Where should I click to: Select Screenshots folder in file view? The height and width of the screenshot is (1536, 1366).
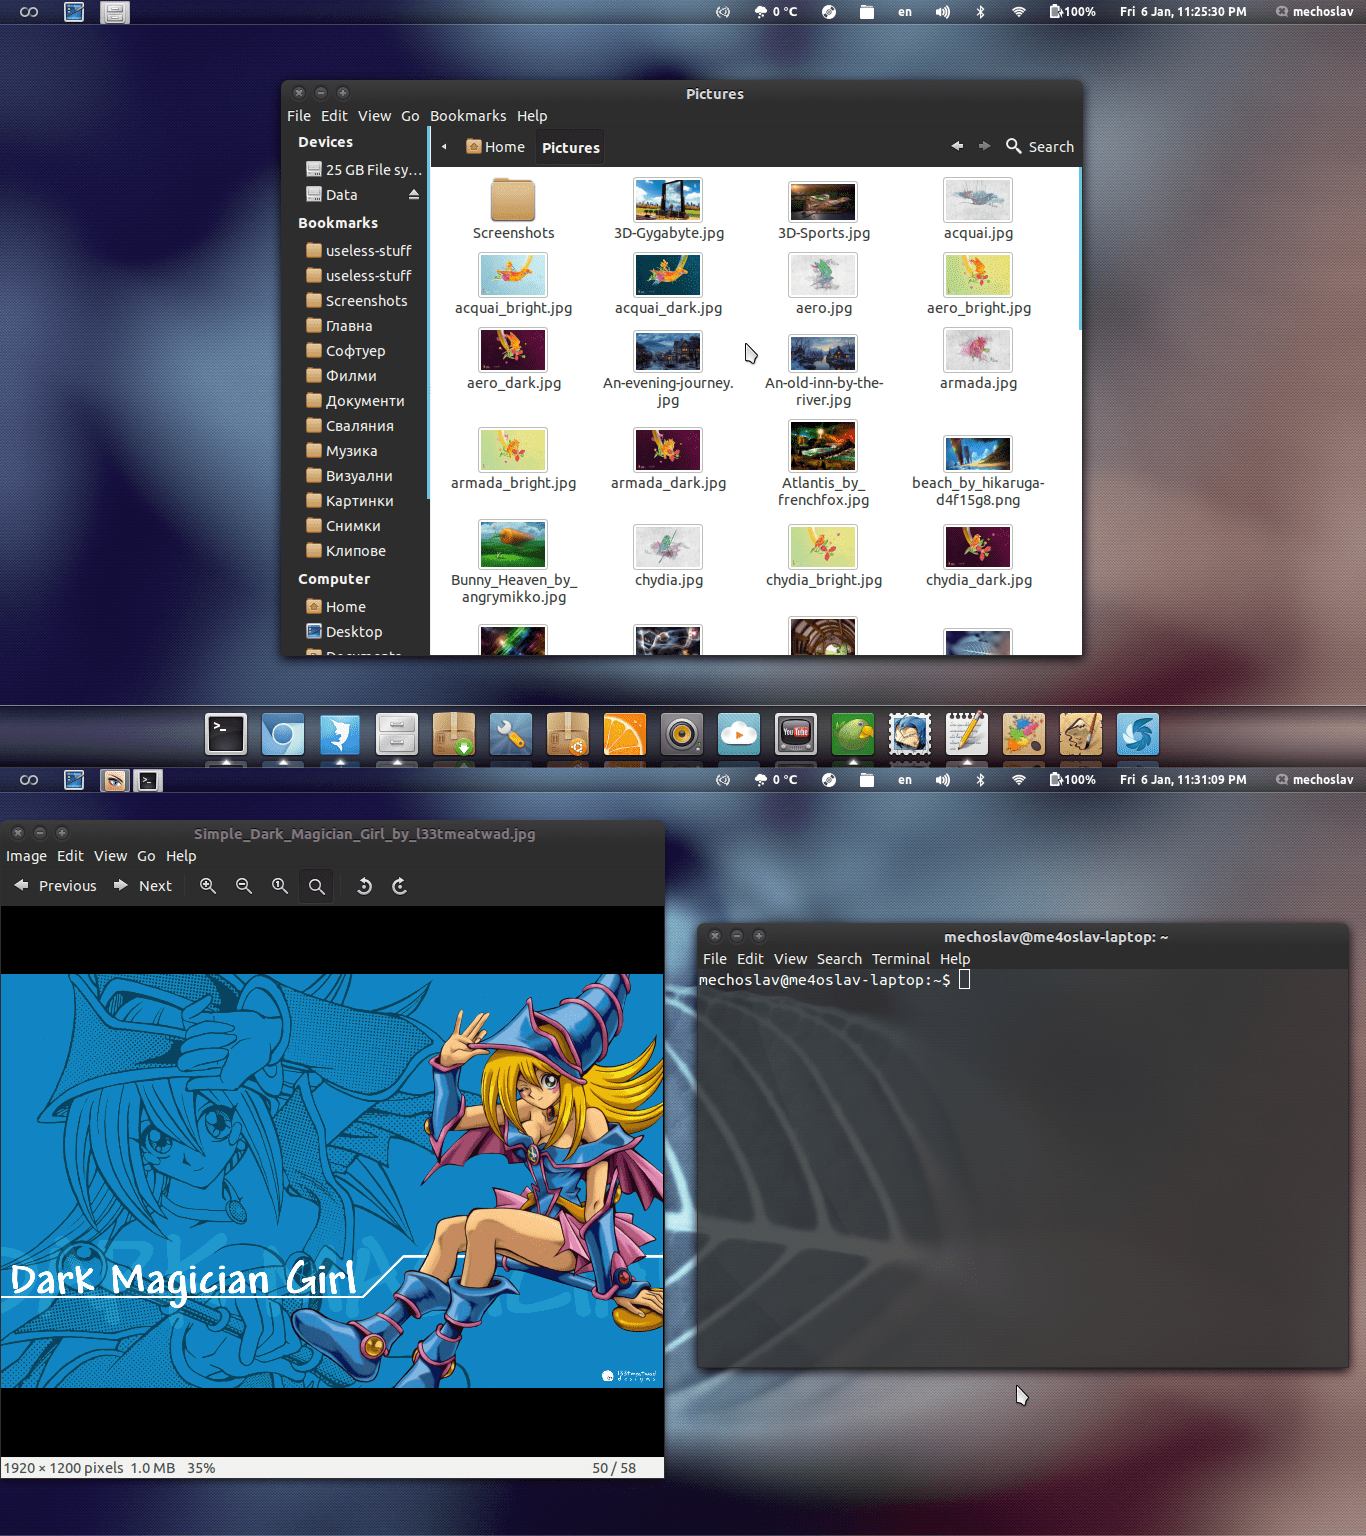click(513, 209)
